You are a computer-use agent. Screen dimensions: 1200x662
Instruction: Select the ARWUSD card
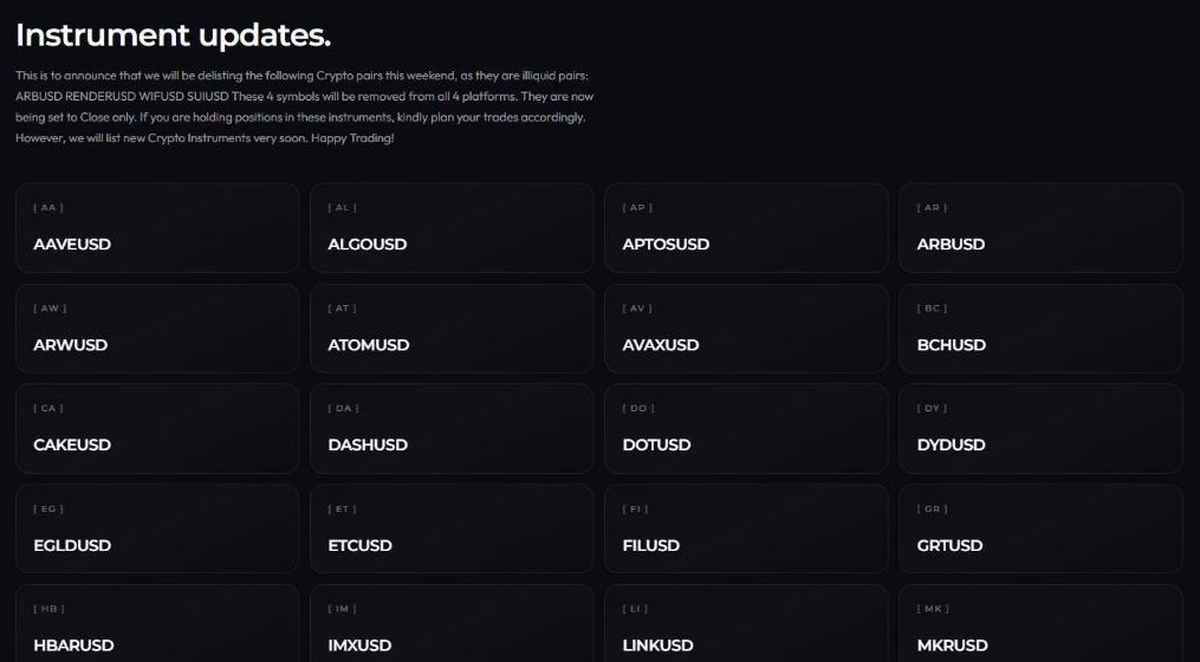click(157, 328)
